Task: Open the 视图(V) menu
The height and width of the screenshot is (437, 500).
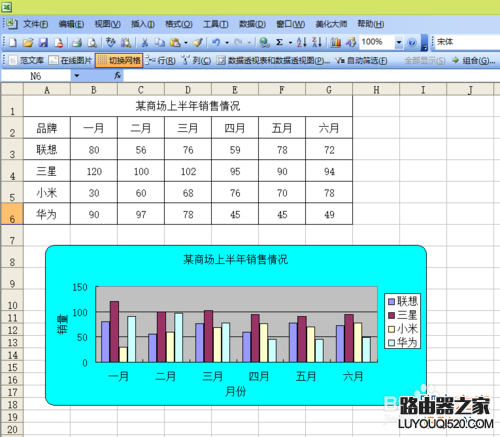Action: (x=107, y=24)
